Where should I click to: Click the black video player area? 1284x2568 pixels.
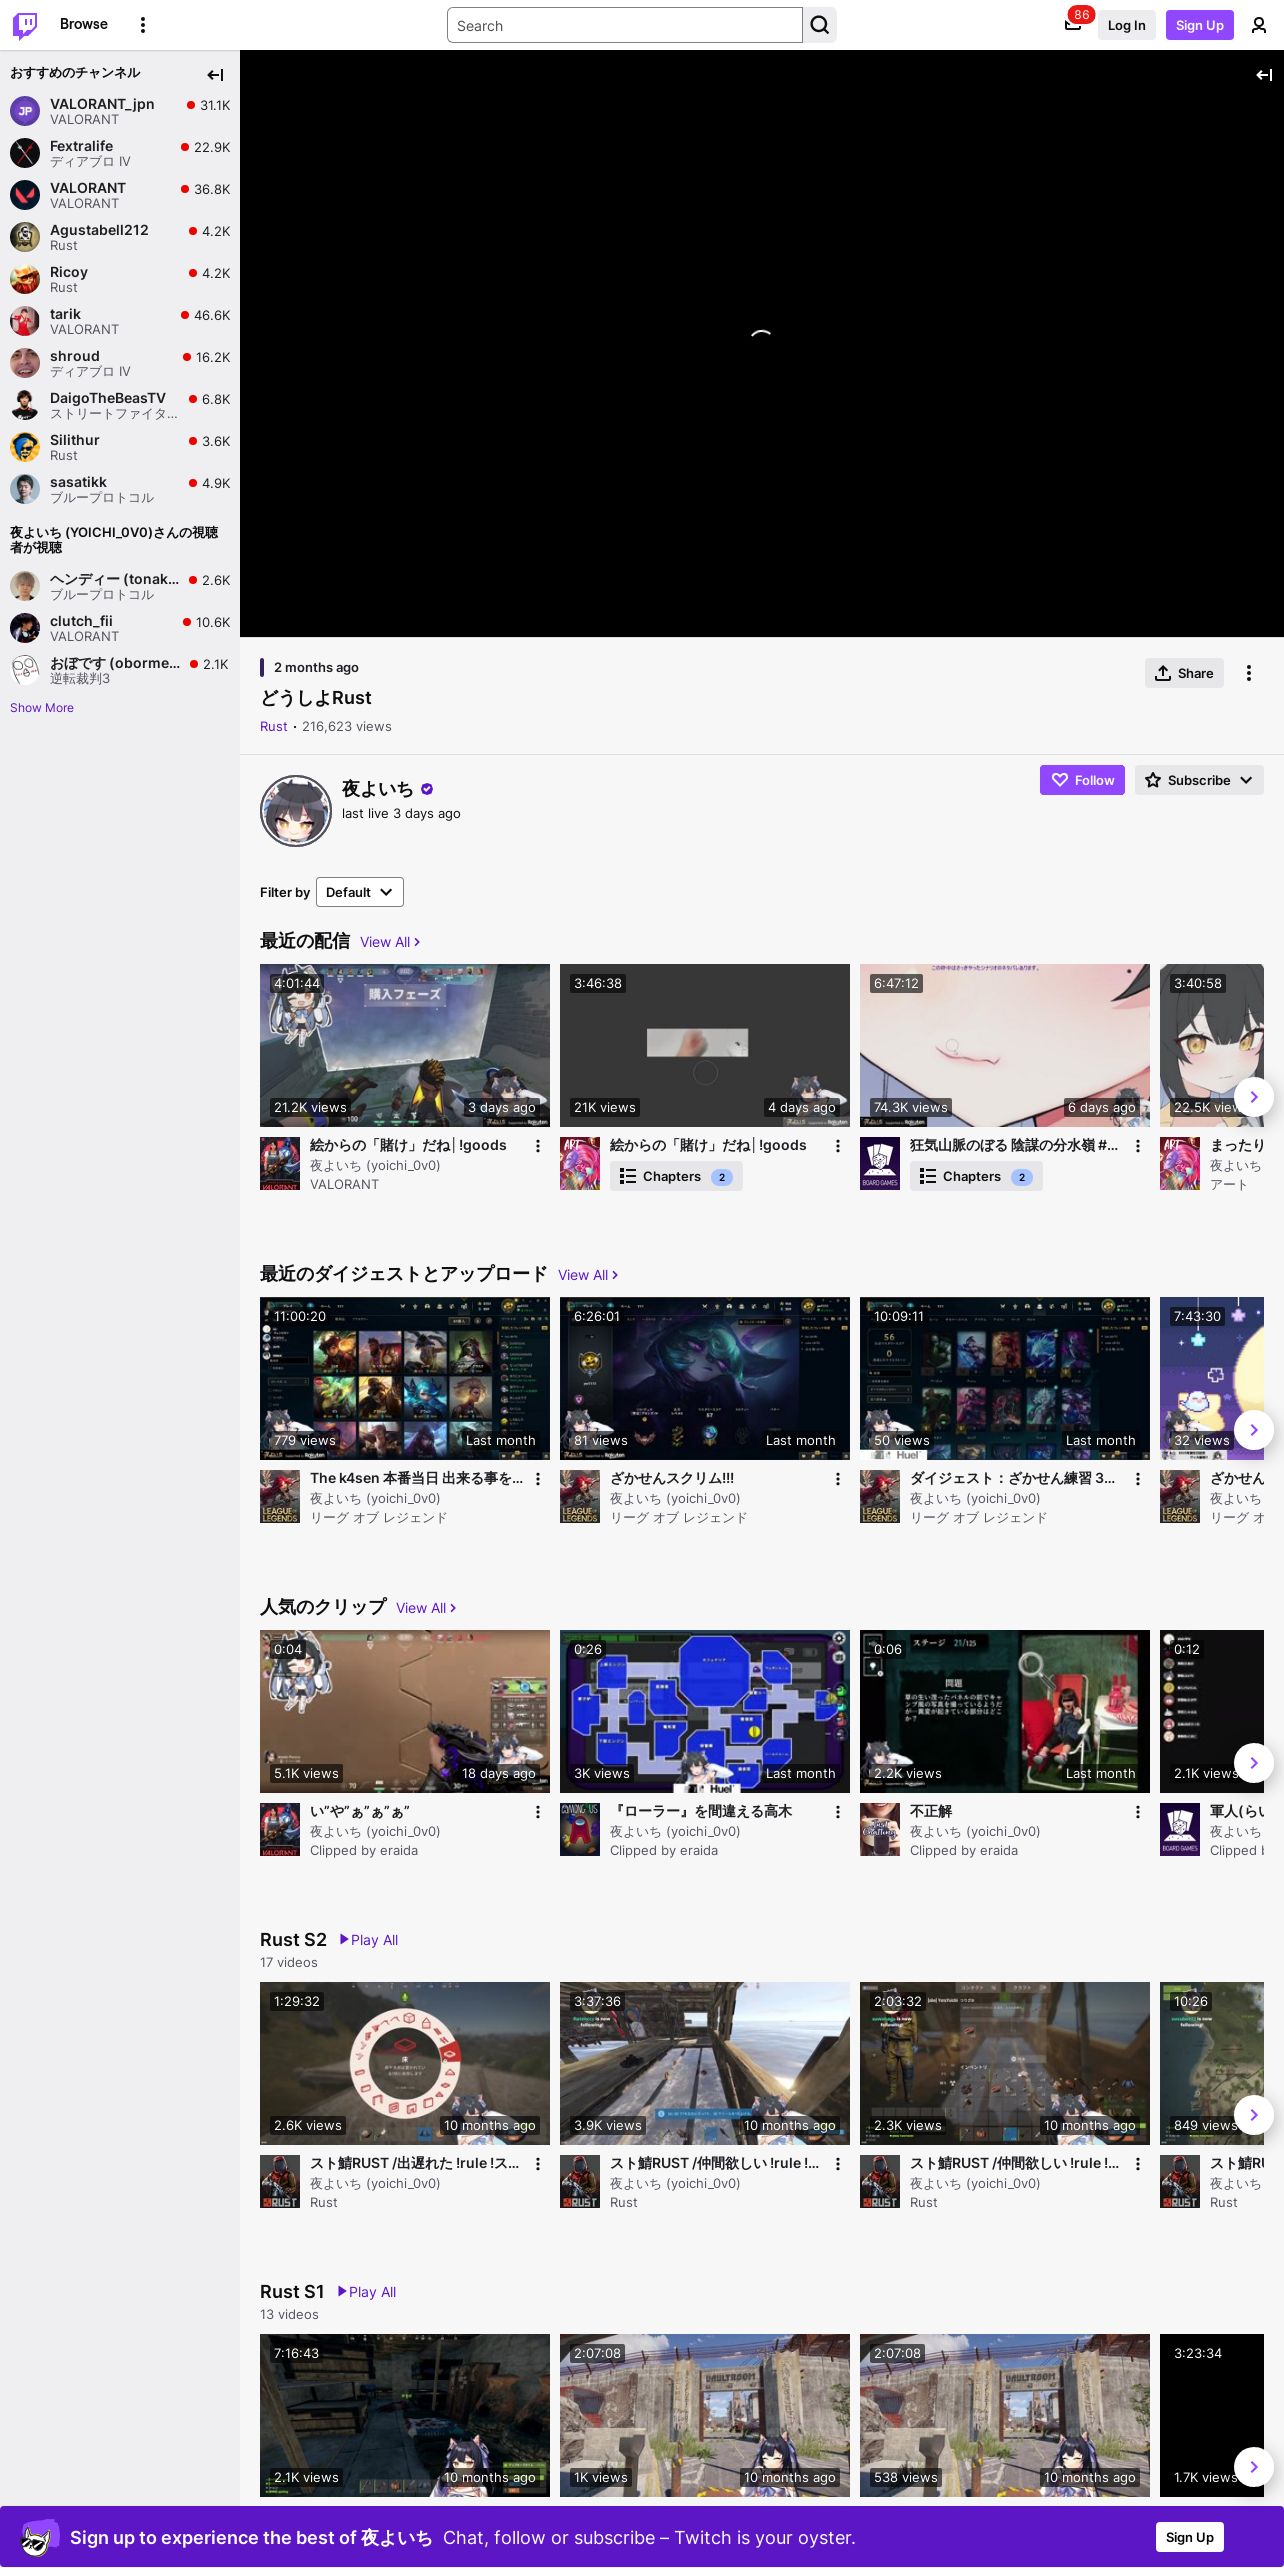click(762, 343)
